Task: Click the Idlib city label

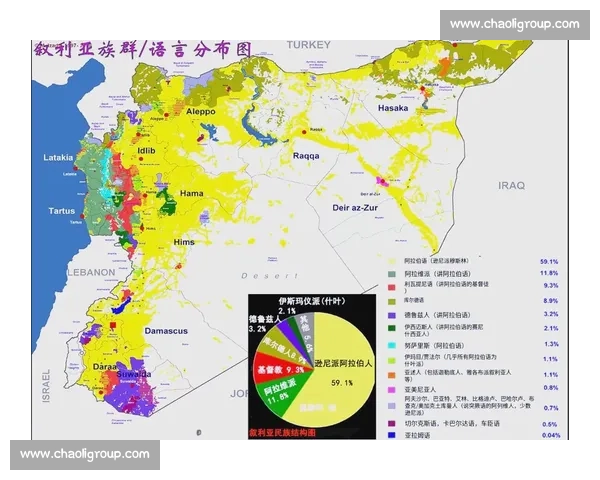Action: tap(147, 151)
